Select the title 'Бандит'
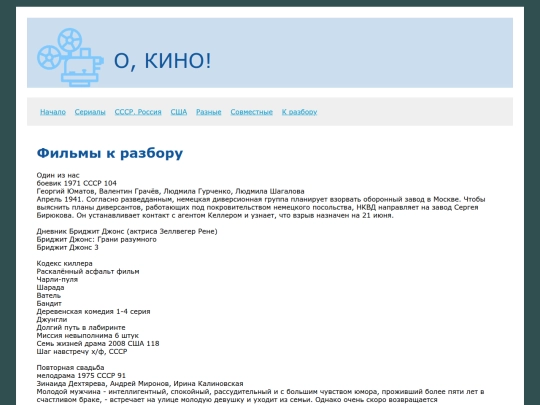This screenshot has width=540, height=405. (49, 303)
